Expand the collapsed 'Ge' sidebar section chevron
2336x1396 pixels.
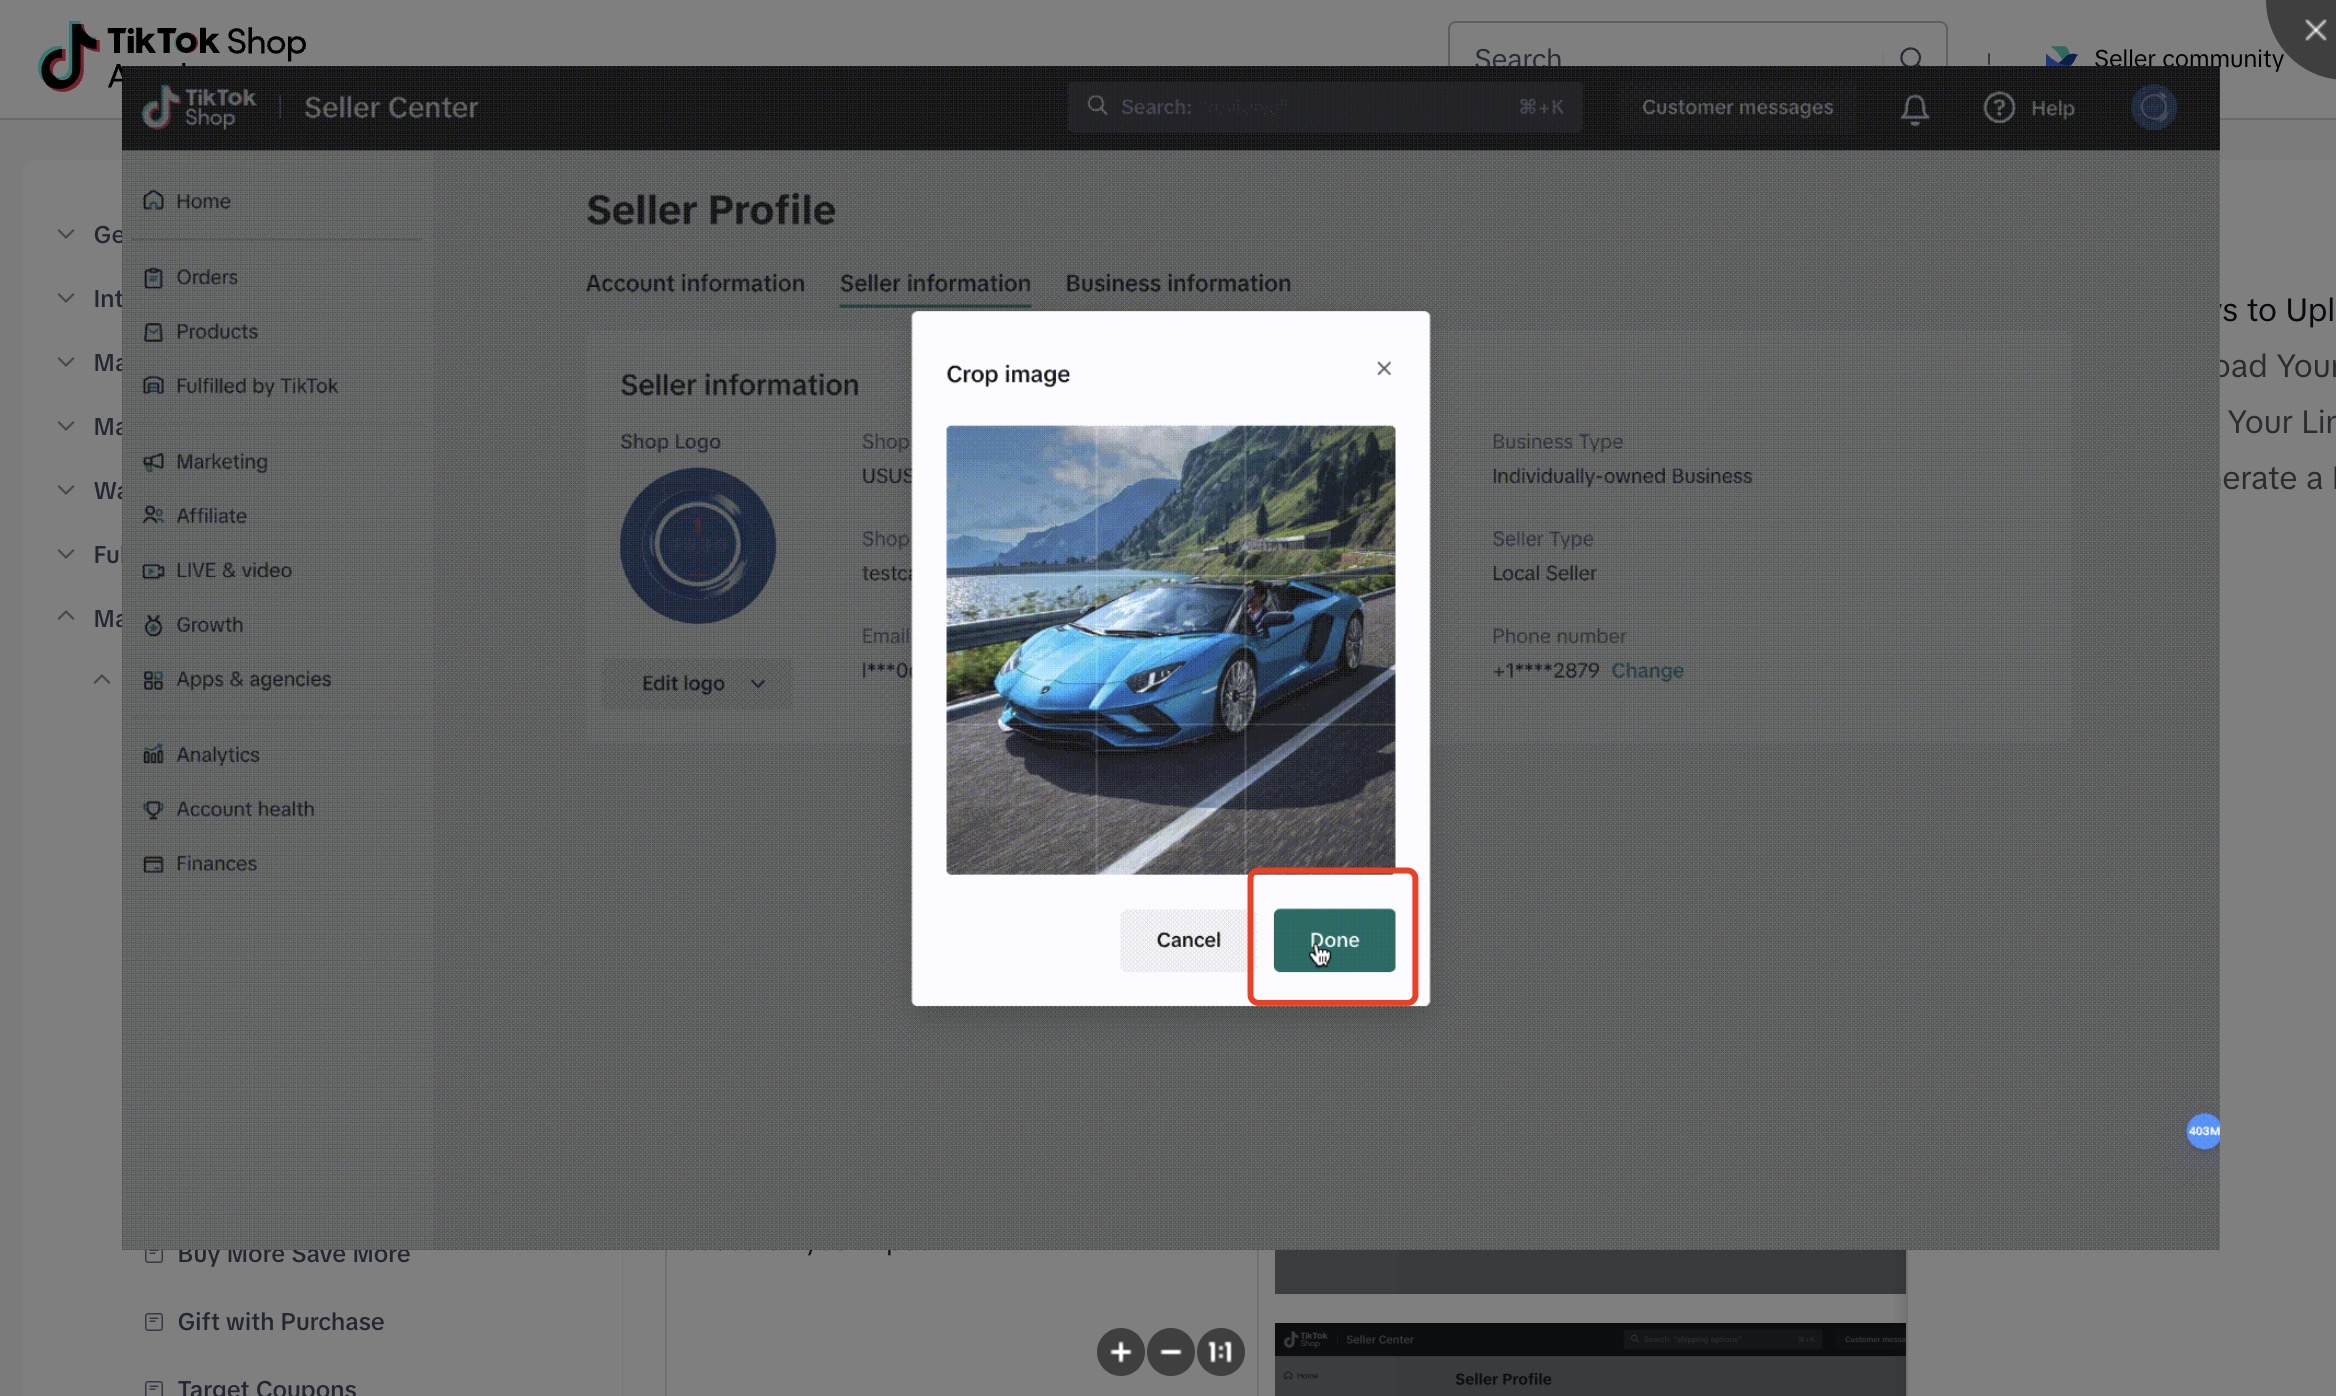coord(66,234)
